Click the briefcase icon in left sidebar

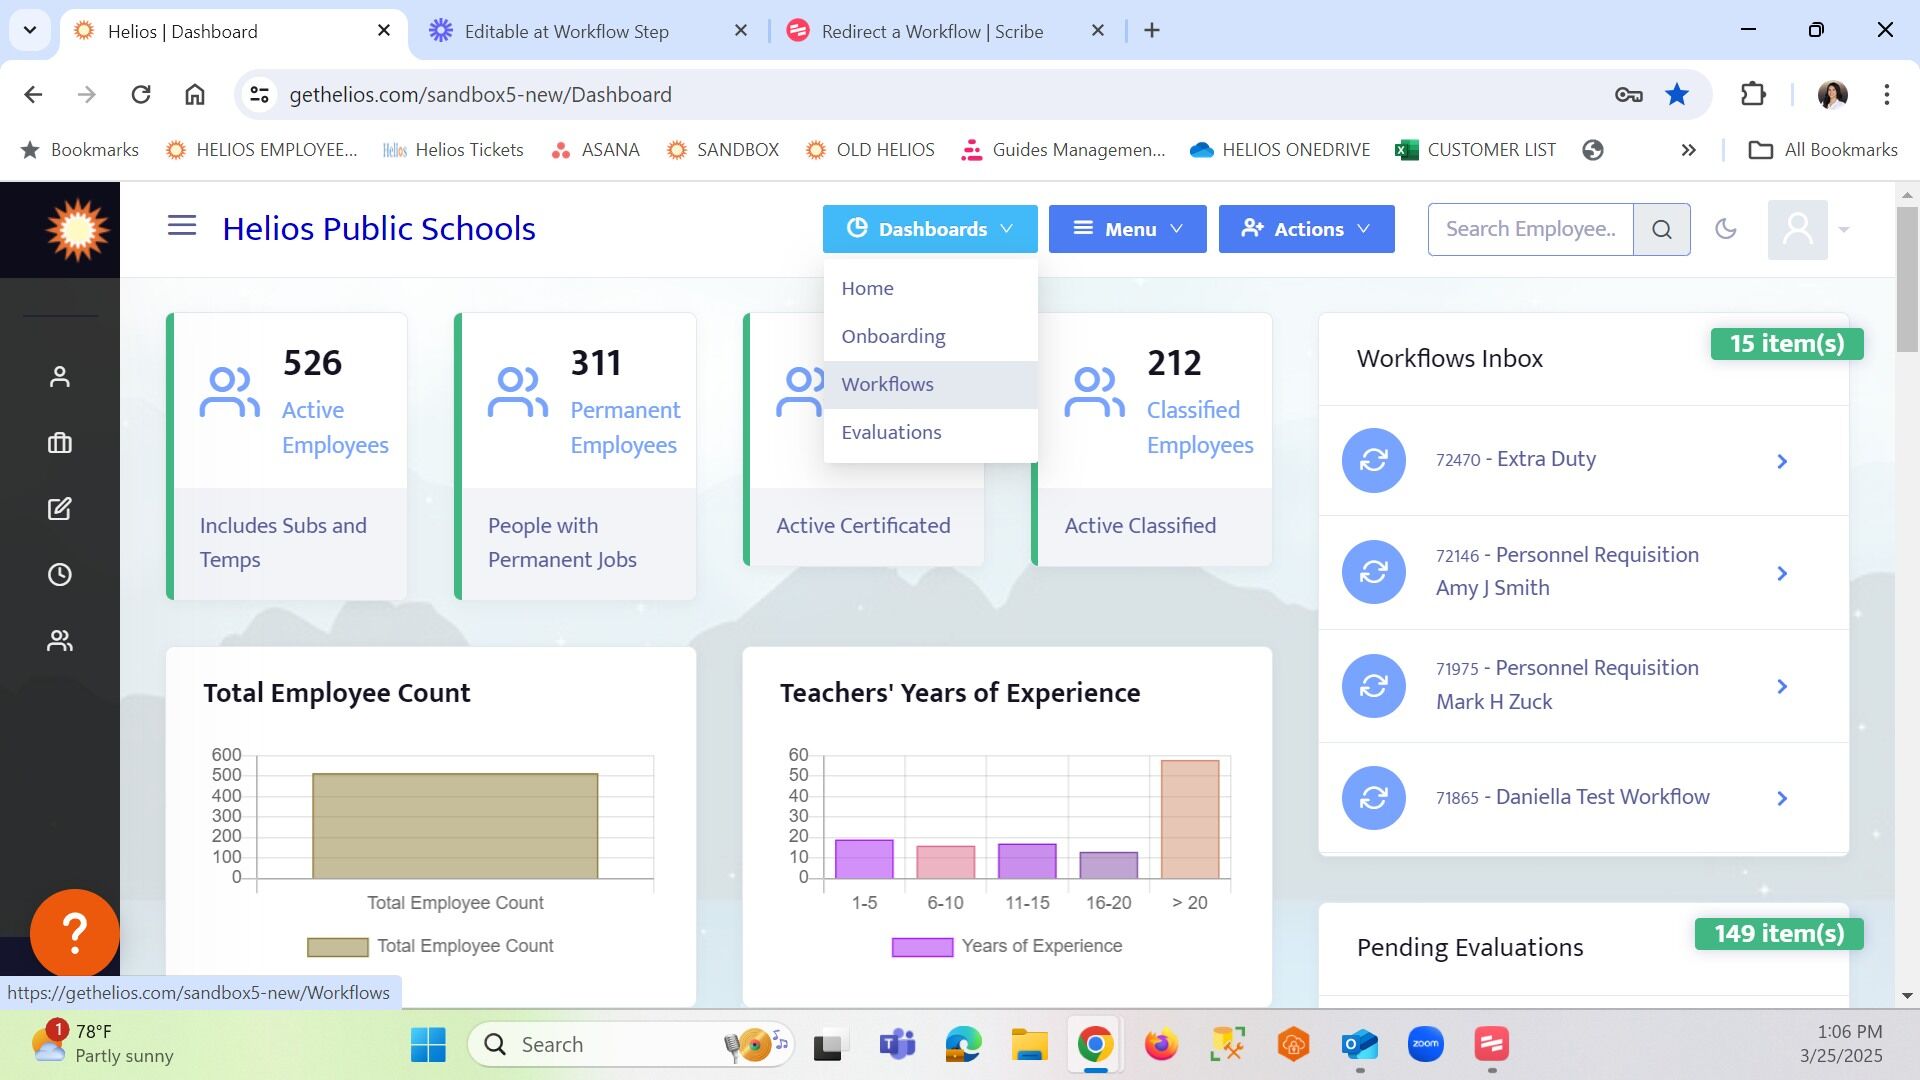60,443
